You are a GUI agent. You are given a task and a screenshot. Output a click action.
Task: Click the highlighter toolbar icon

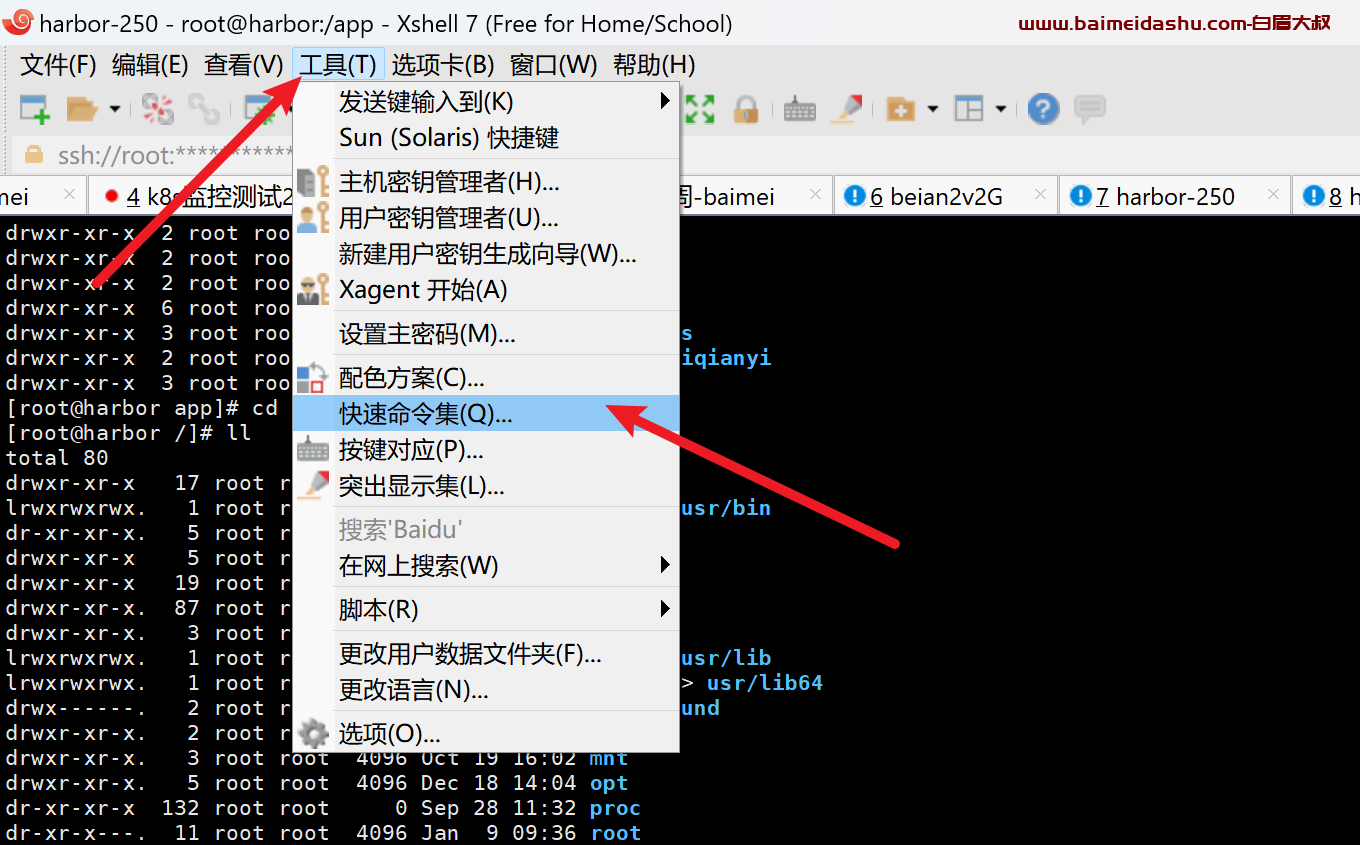tap(847, 108)
